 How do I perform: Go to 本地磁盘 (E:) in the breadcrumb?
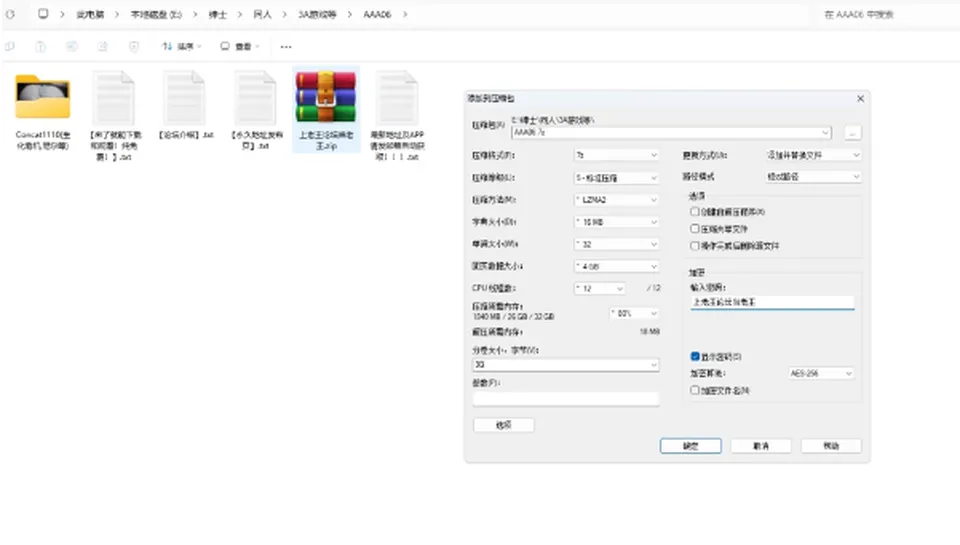(156, 14)
